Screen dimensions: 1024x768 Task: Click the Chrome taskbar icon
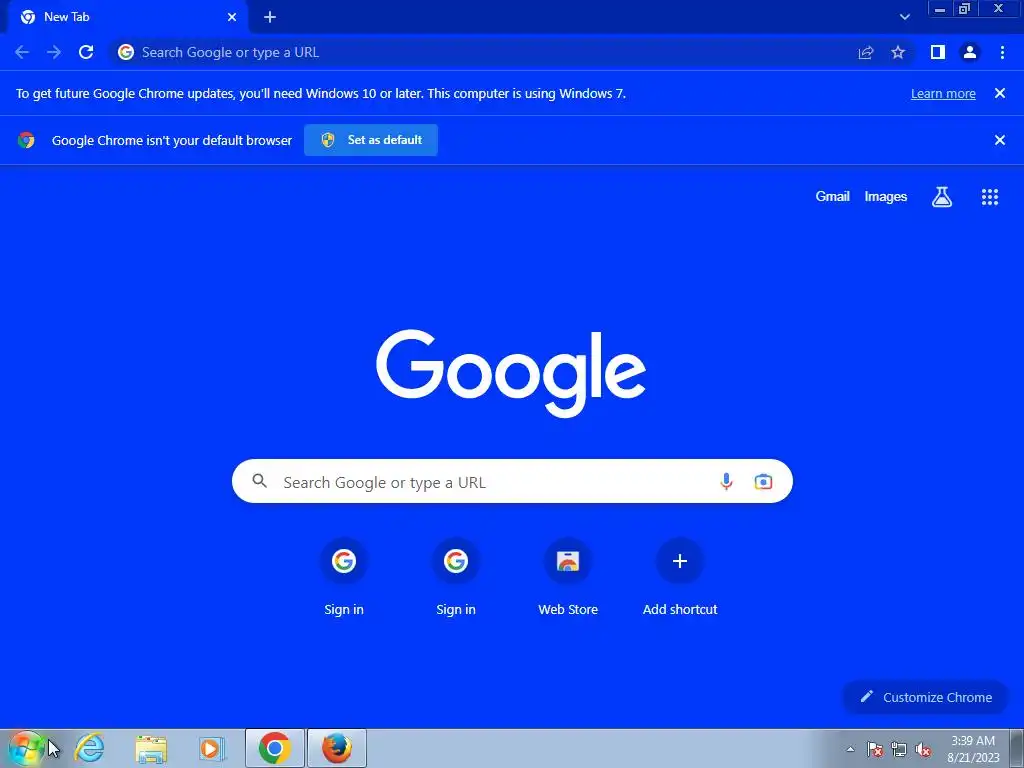274,748
